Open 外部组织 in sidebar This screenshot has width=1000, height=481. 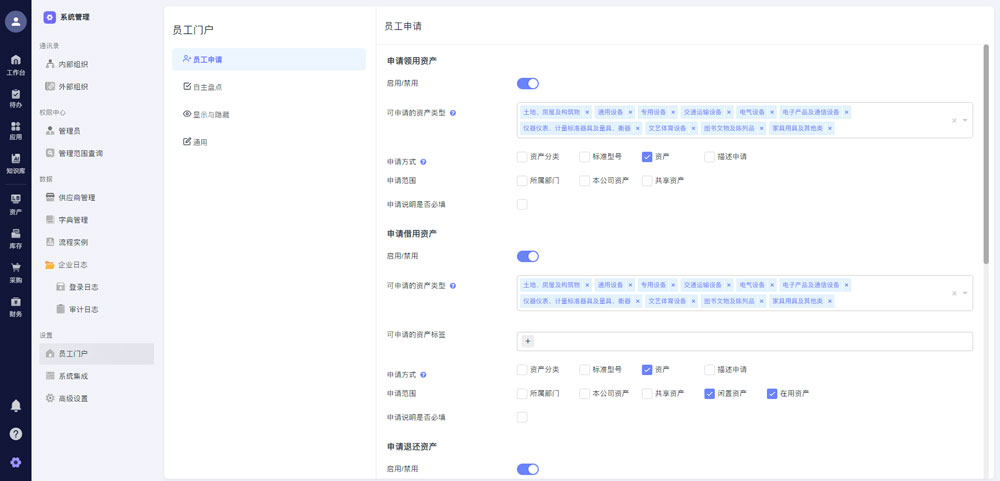point(96,87)
